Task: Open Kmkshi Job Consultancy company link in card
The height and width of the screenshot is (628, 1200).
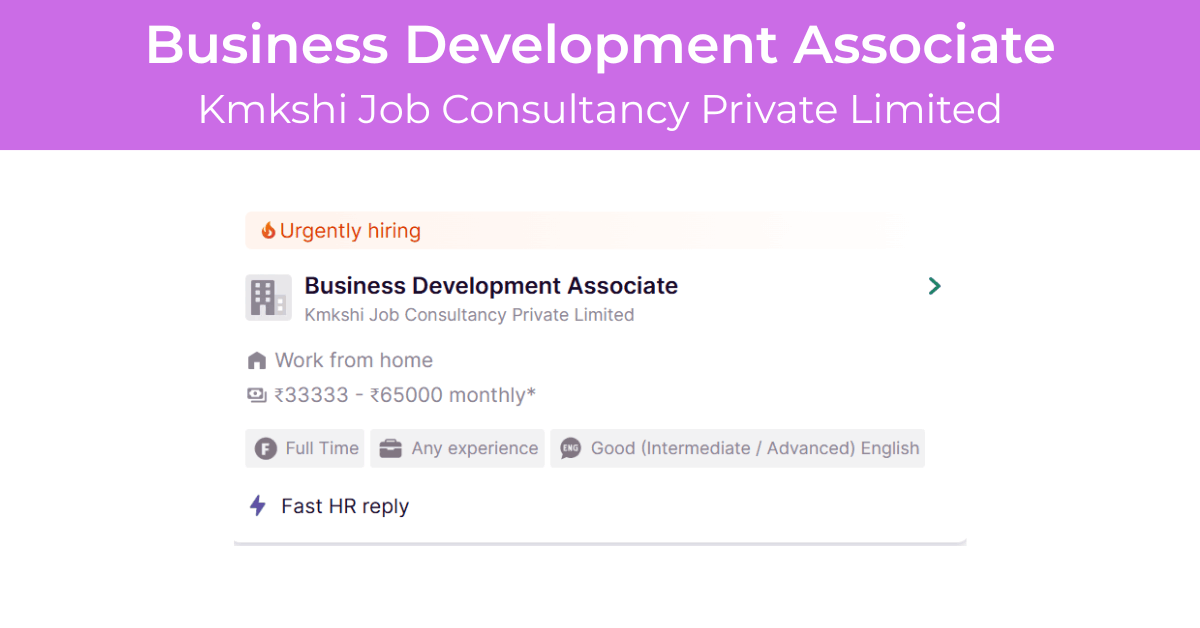Action: (x=469, y=315)
